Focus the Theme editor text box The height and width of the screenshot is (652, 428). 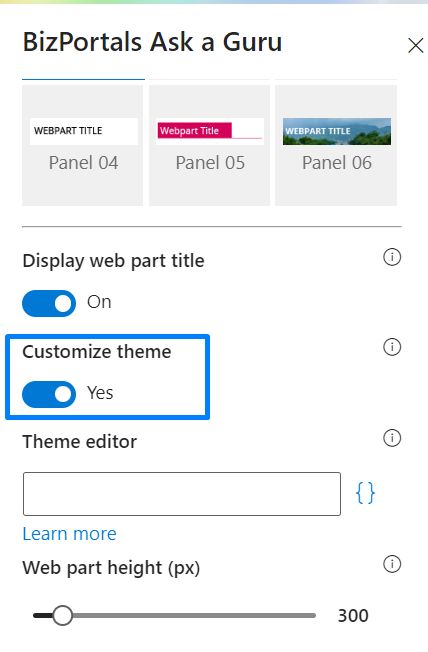pos(182,494)
